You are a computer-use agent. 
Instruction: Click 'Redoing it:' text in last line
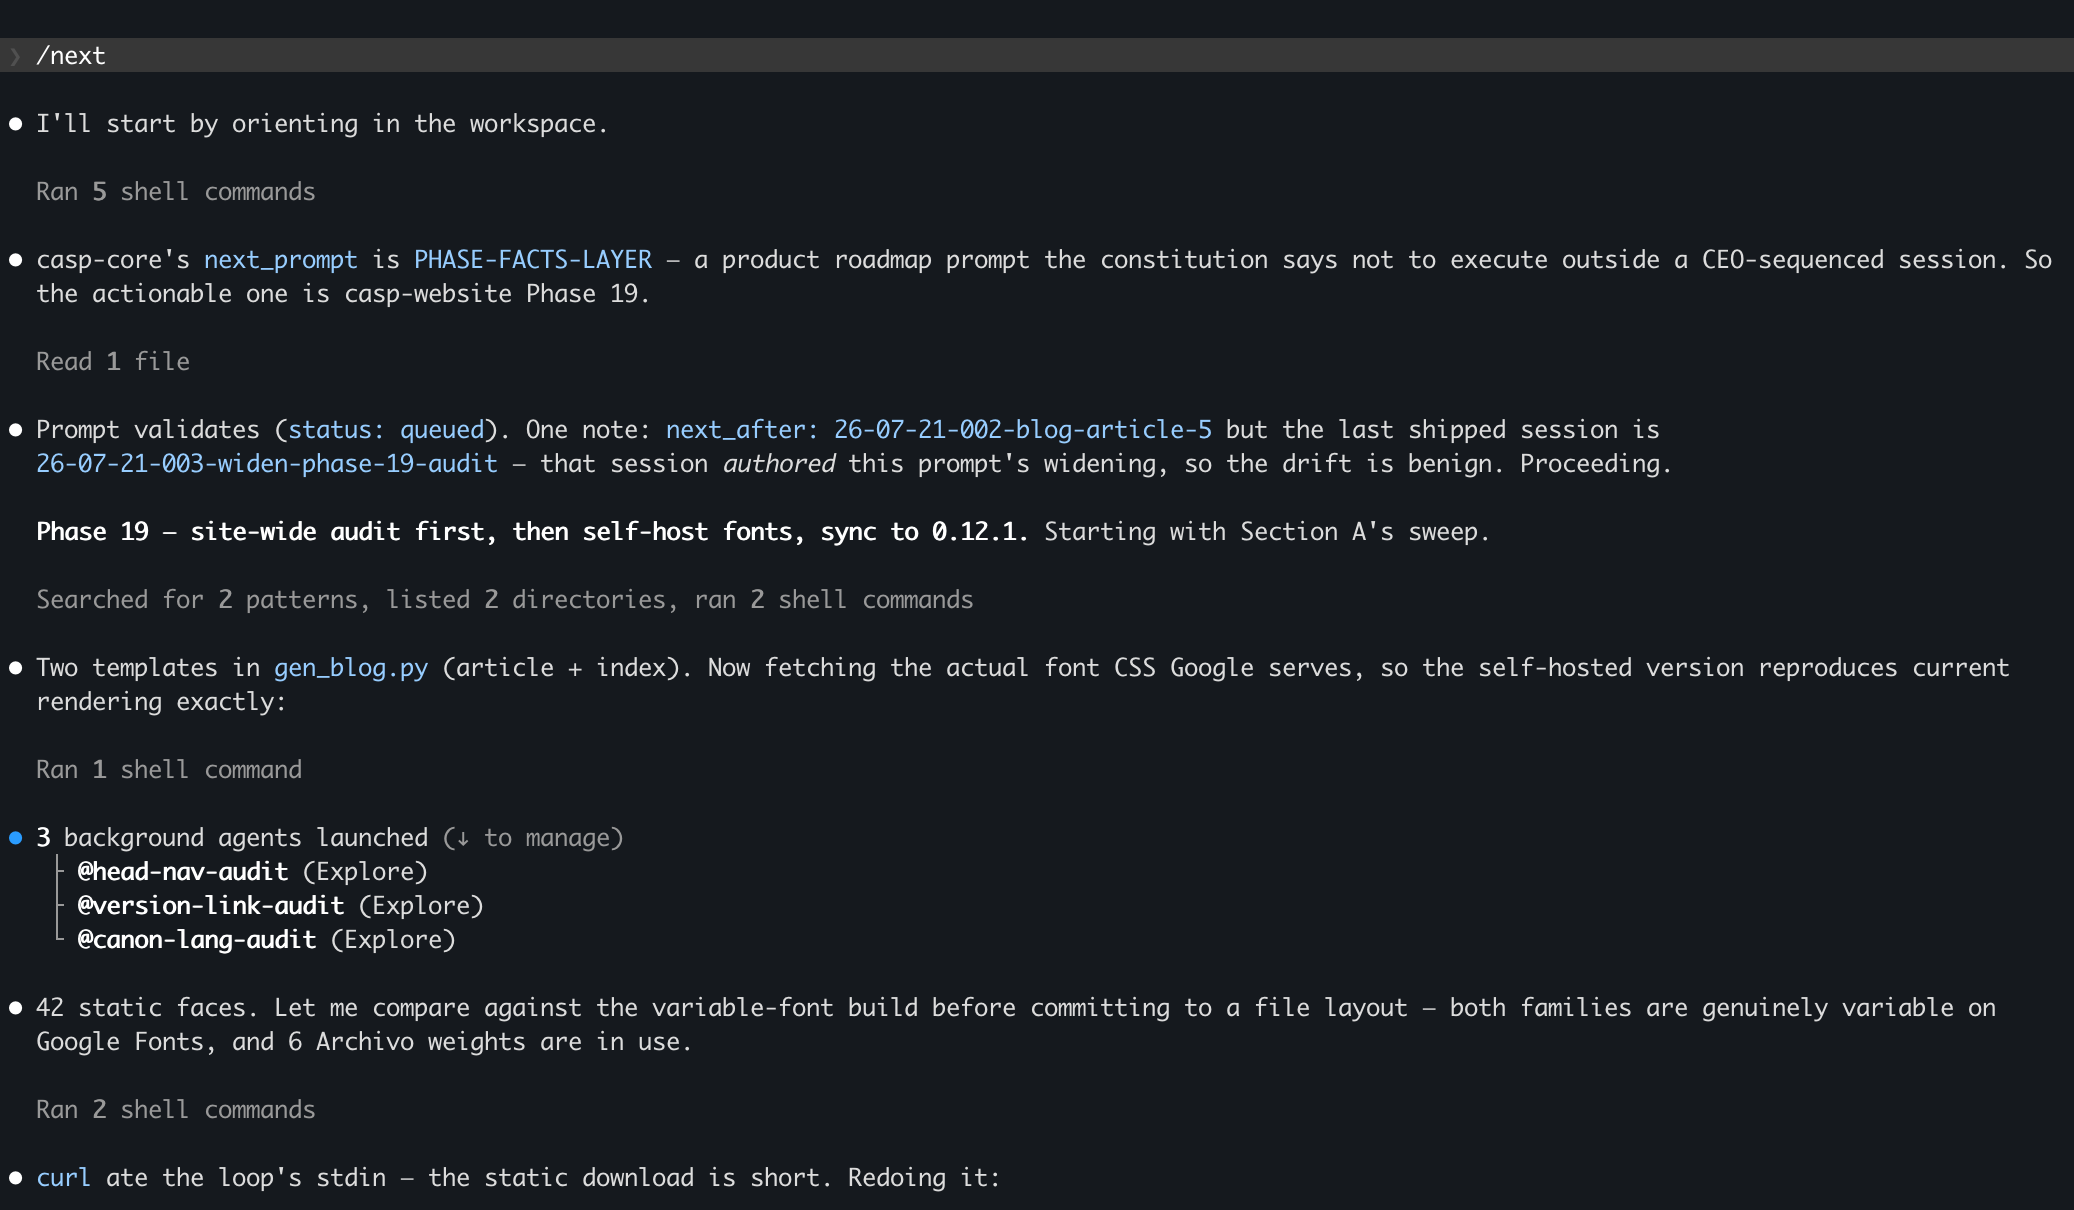(x=924, y=1177)
